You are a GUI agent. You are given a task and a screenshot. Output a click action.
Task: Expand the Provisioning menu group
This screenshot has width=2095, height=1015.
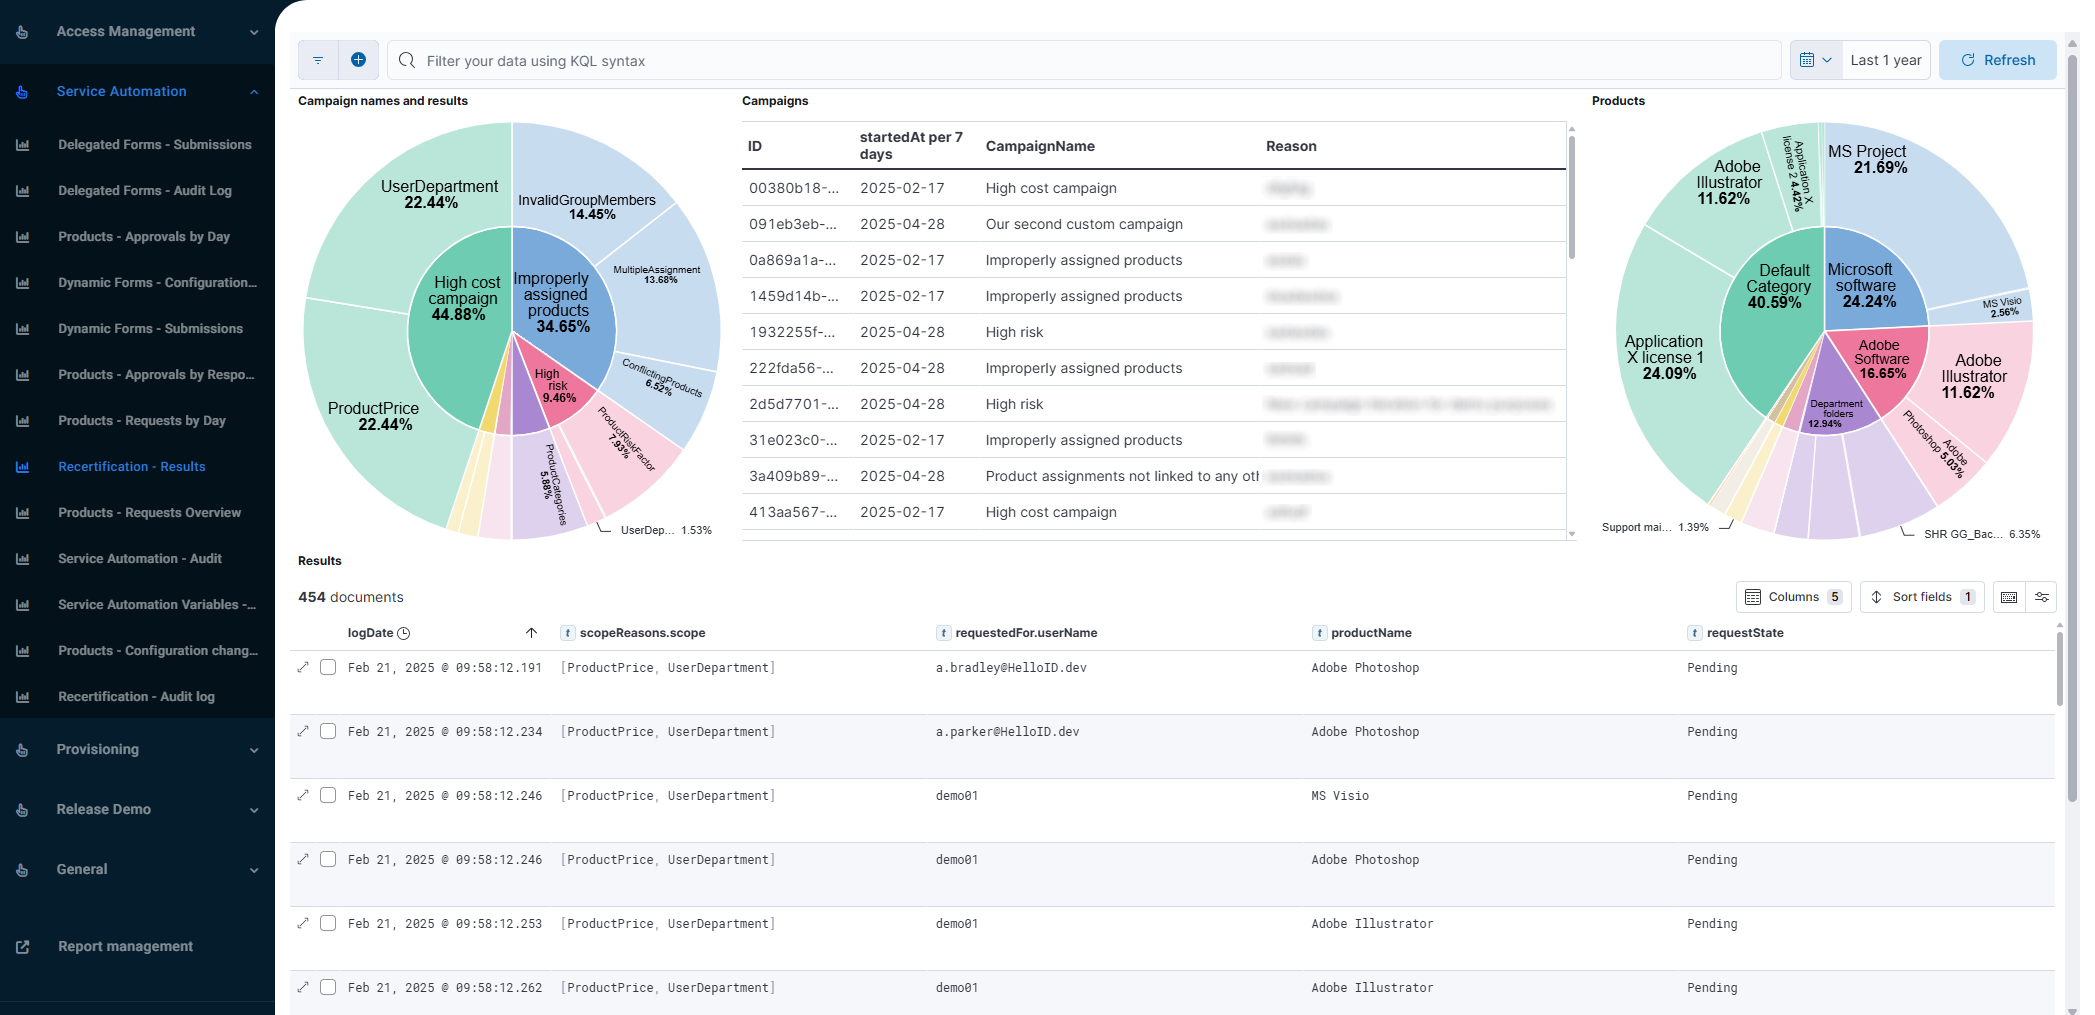click(254, 750)
